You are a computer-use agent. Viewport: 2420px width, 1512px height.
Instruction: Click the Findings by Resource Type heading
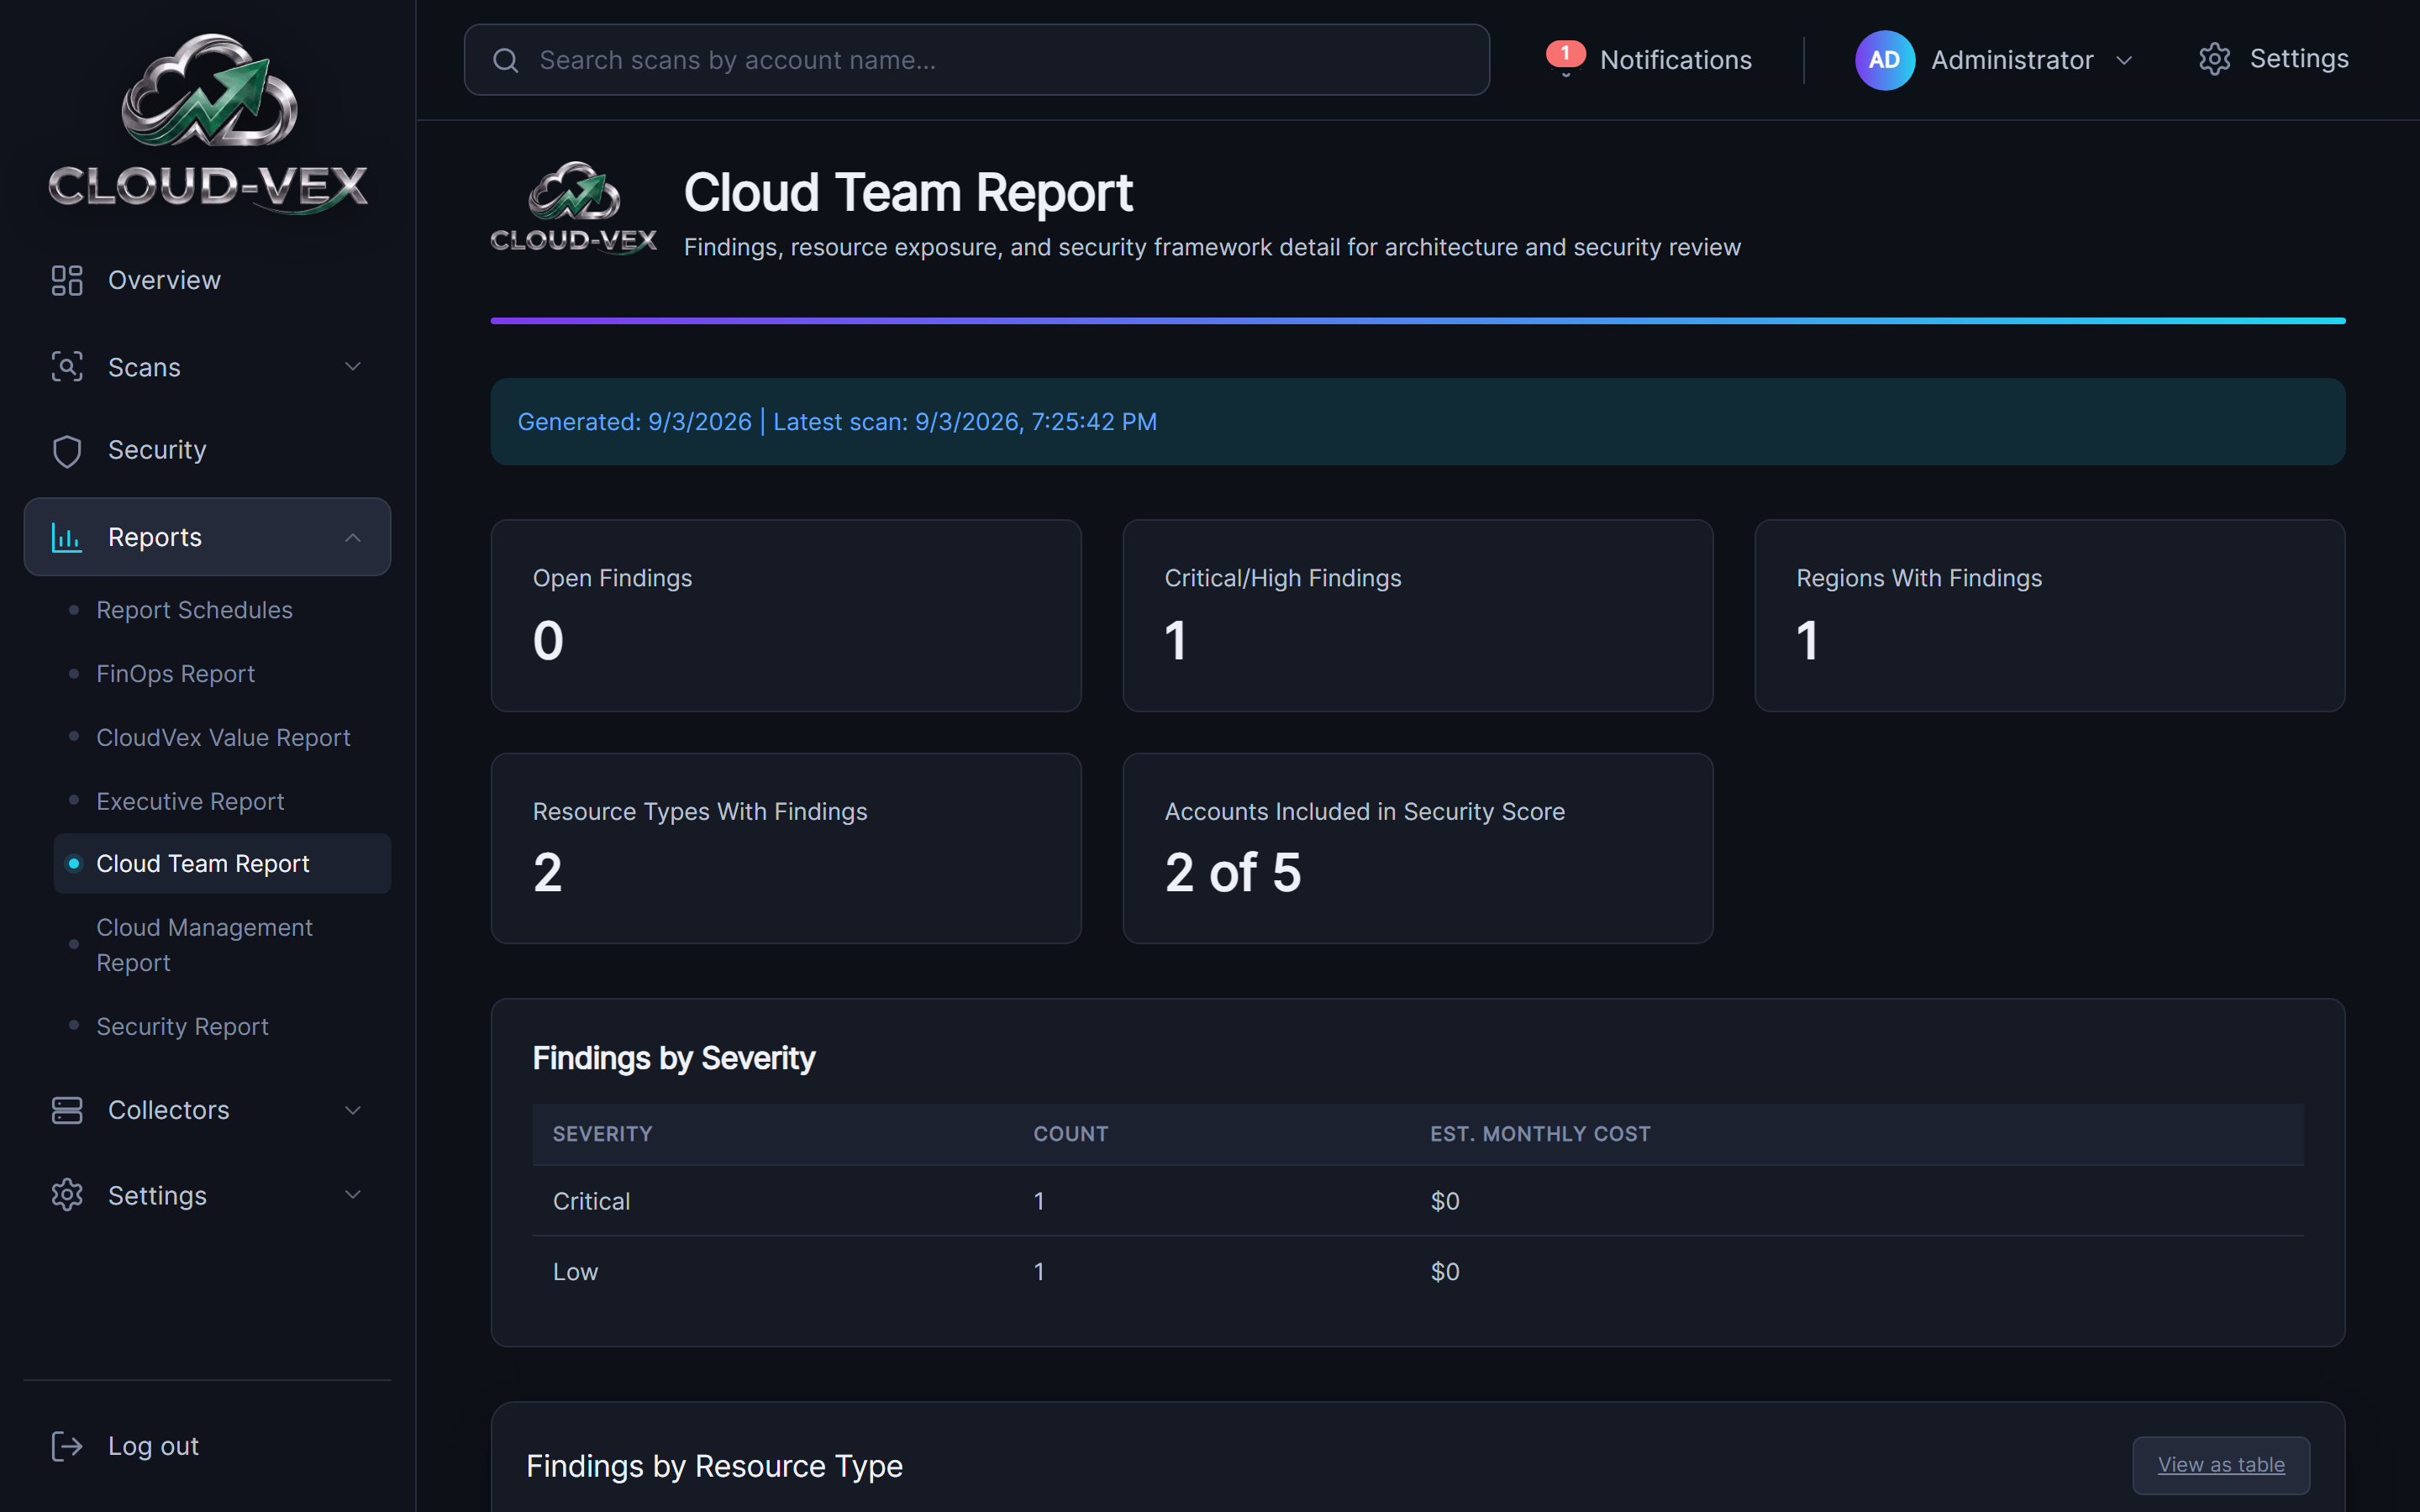tap(714, 1466)
